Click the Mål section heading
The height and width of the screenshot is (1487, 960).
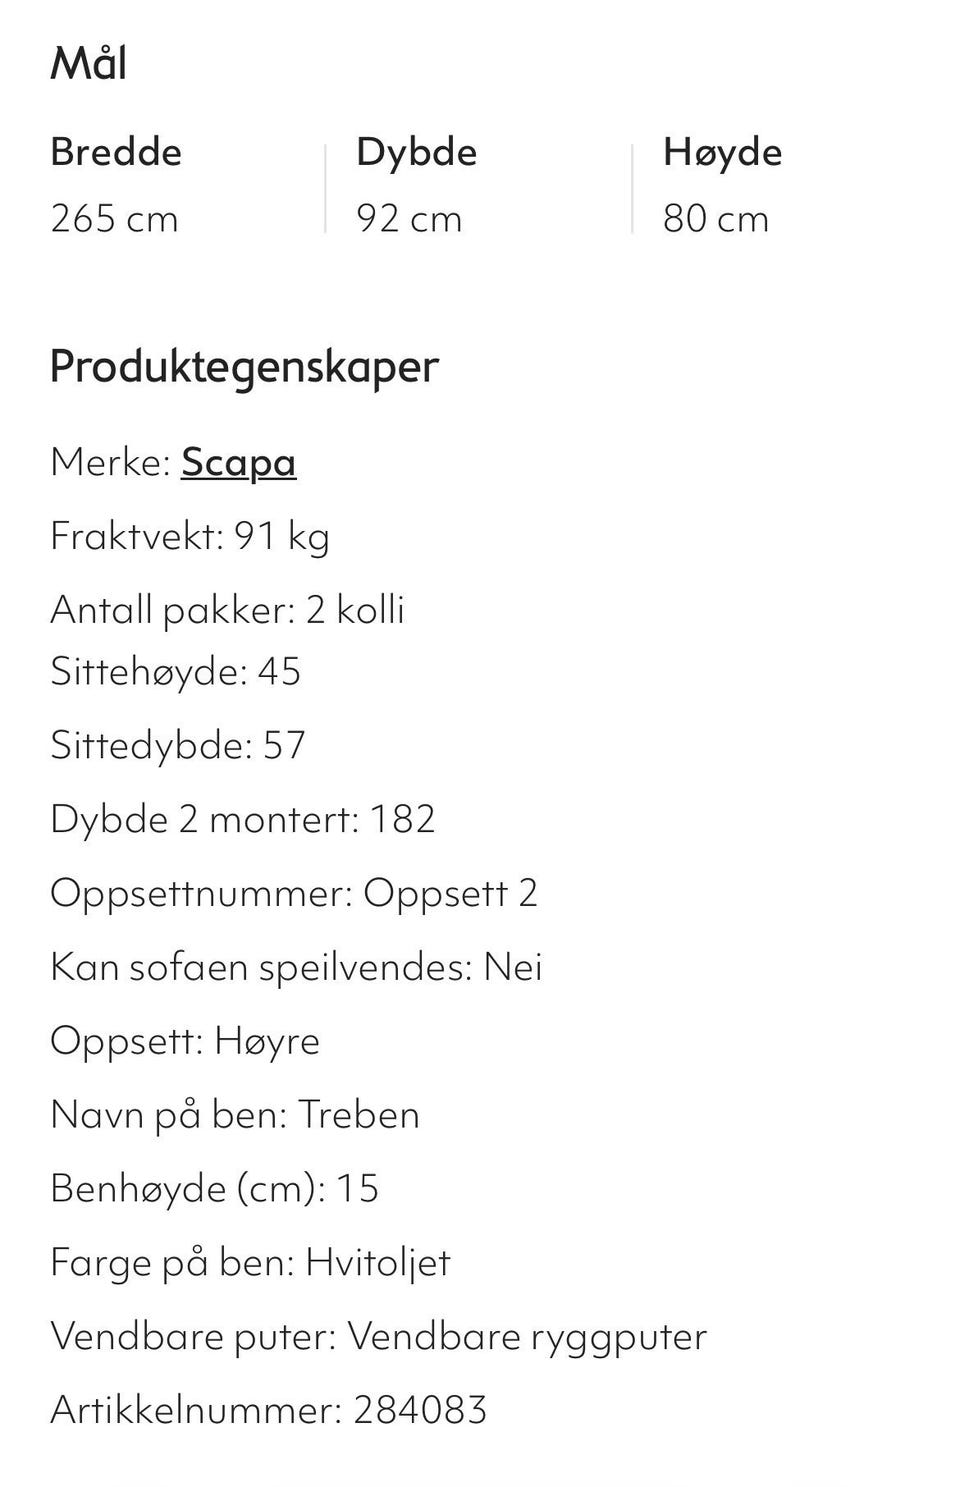89,63
